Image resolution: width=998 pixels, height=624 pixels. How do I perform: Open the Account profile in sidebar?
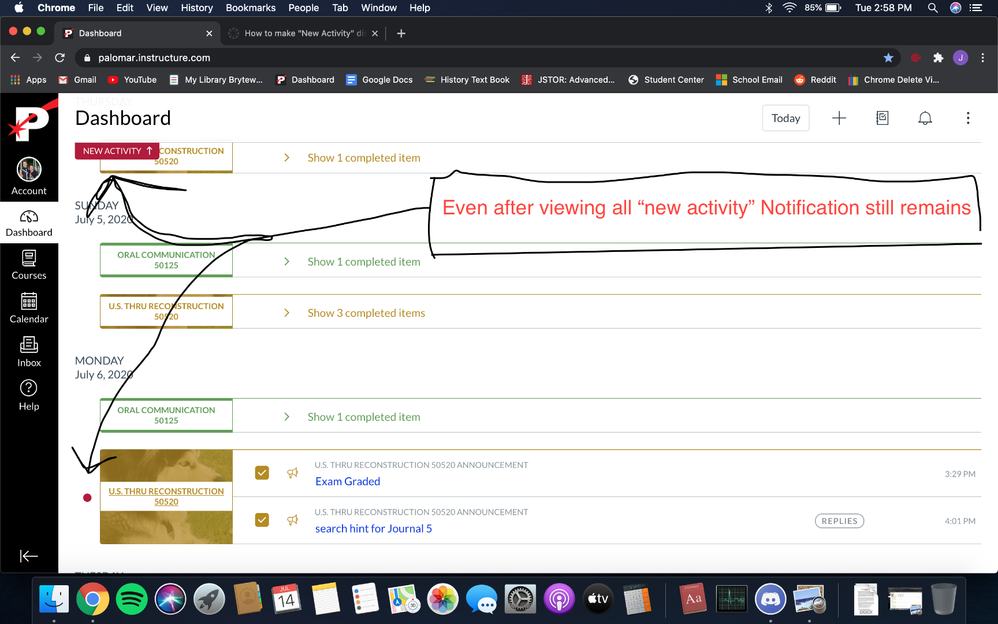point(29,176)
